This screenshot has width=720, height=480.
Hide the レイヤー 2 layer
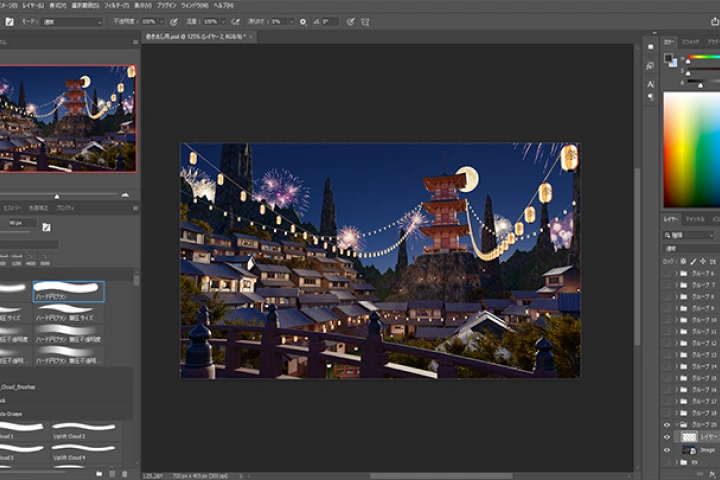667,437
